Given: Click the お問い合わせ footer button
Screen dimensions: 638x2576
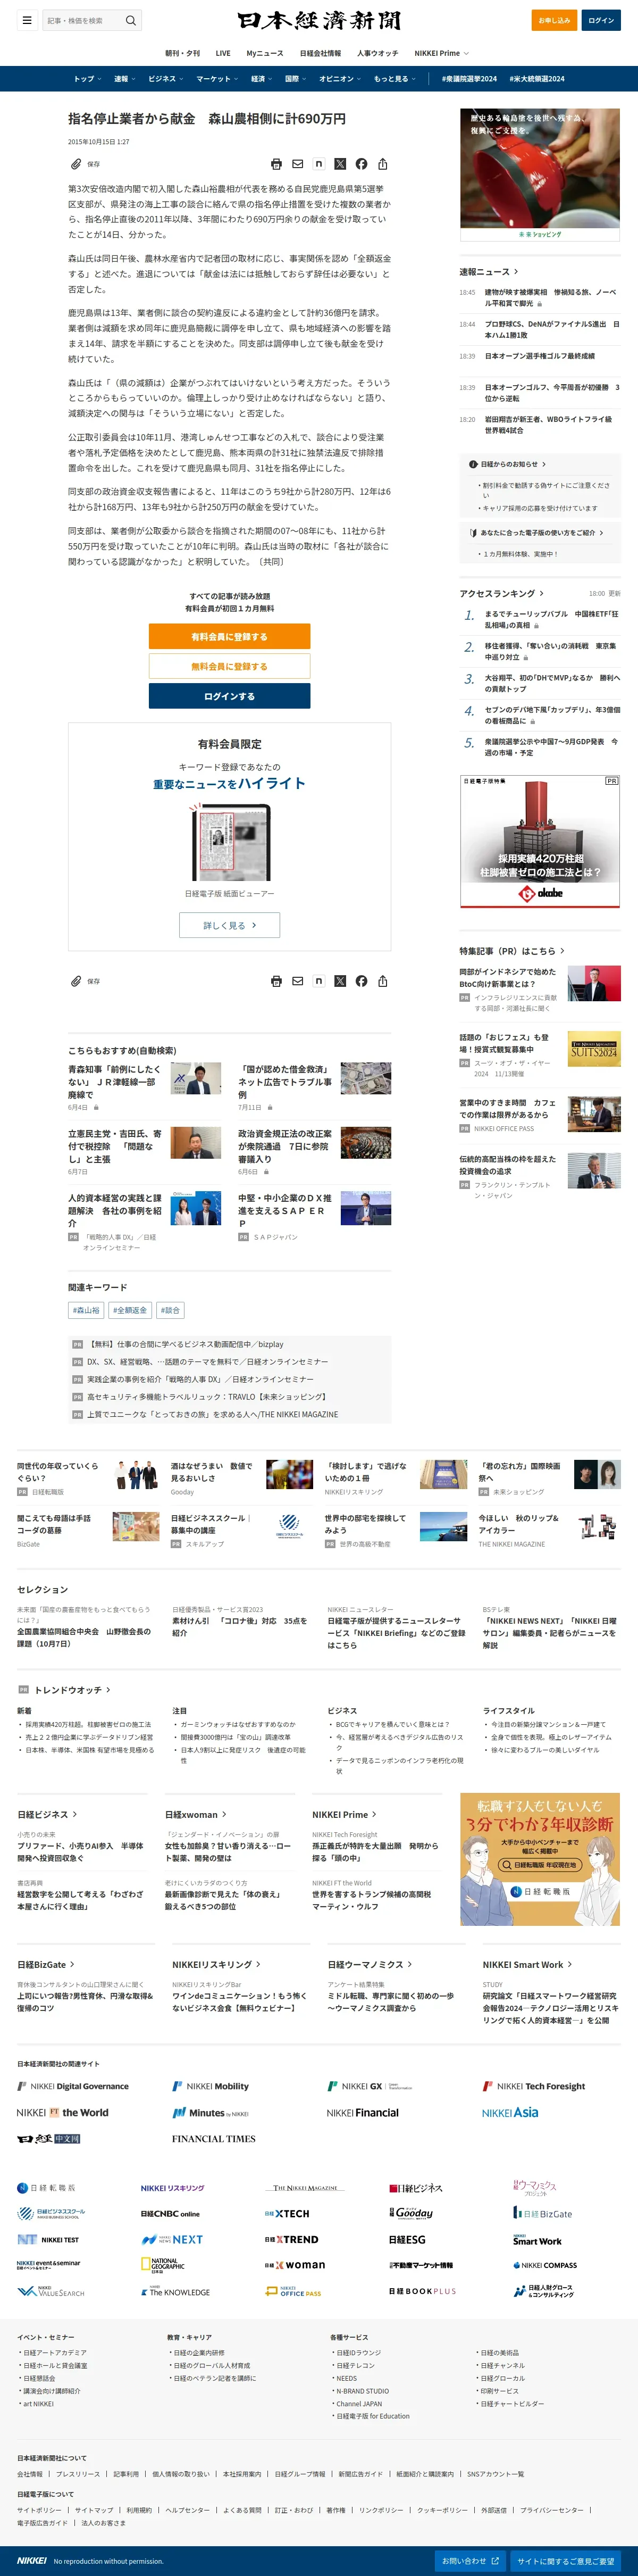Looking at the screenshot, I should 471,2560.
